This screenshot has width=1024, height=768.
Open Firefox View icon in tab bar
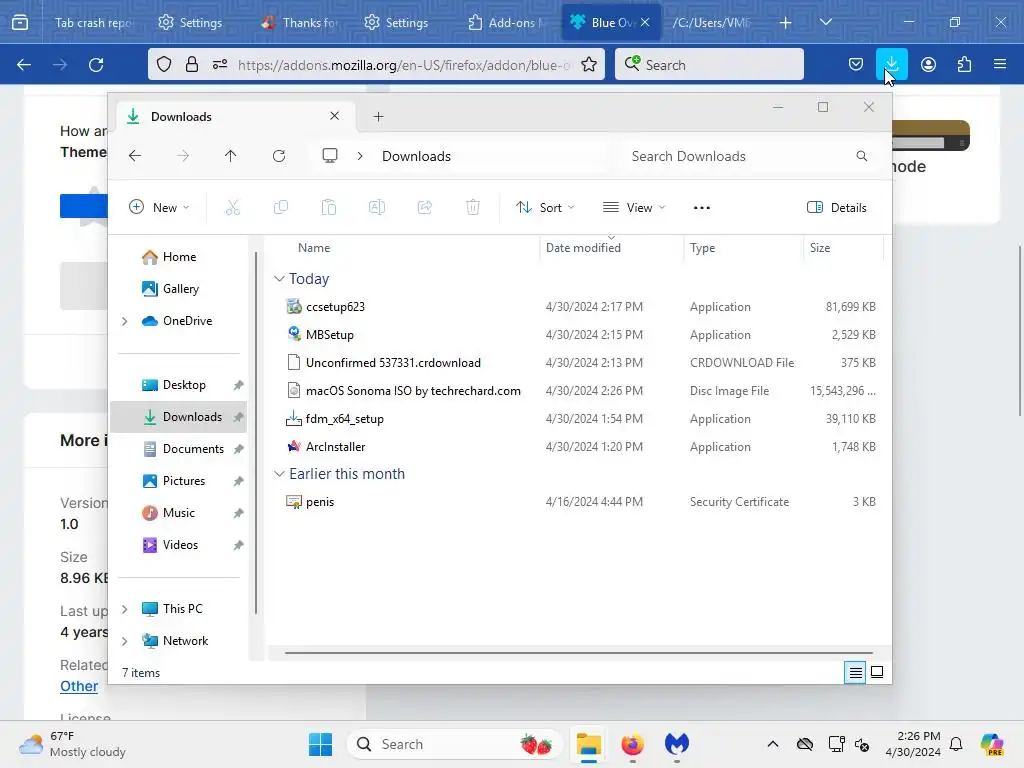[20, 22]
